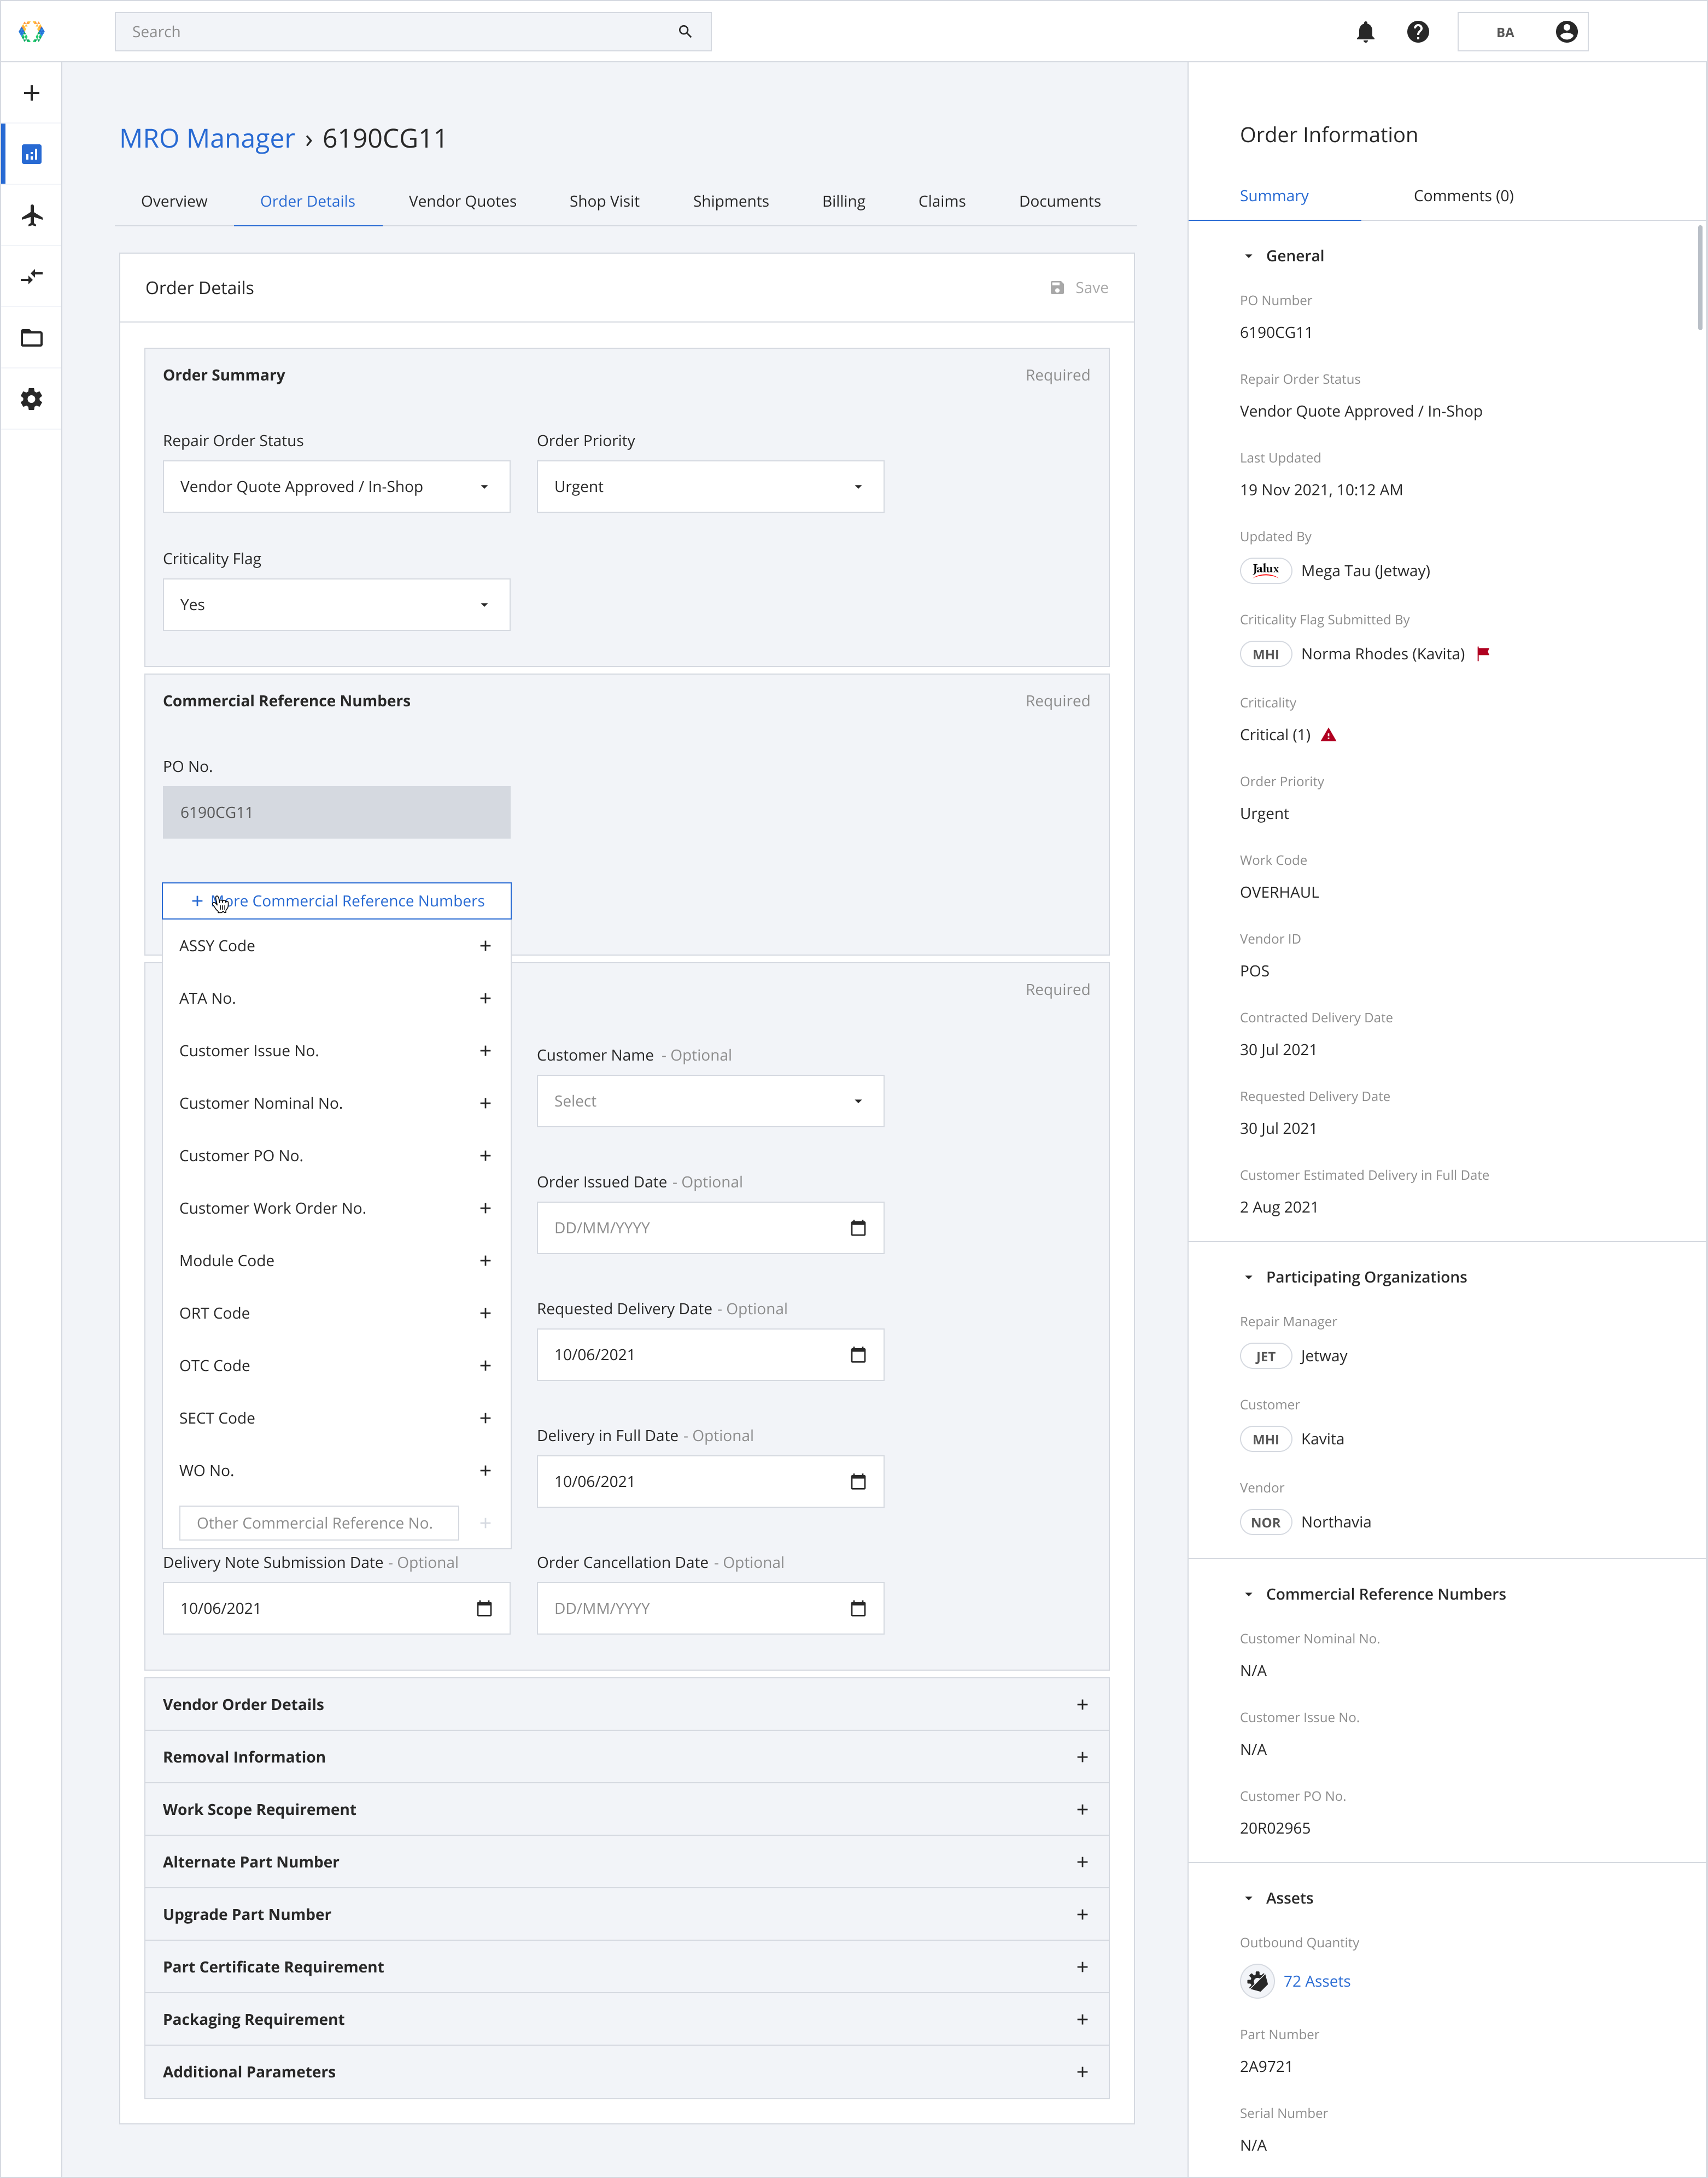This screenshot has width=1708, height=2178.
Task: Expand Work Scope Requirement section
Action: click(x=627, y=1810)
